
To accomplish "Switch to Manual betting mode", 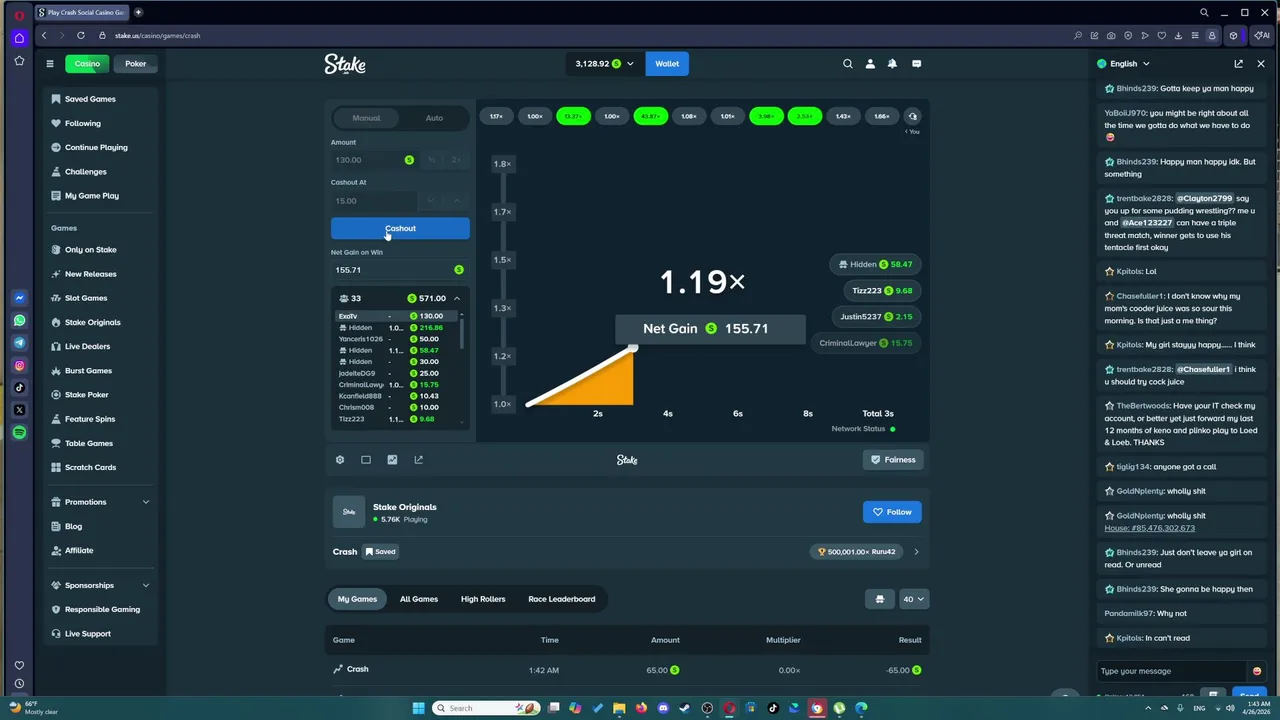I will click(366, 118).
